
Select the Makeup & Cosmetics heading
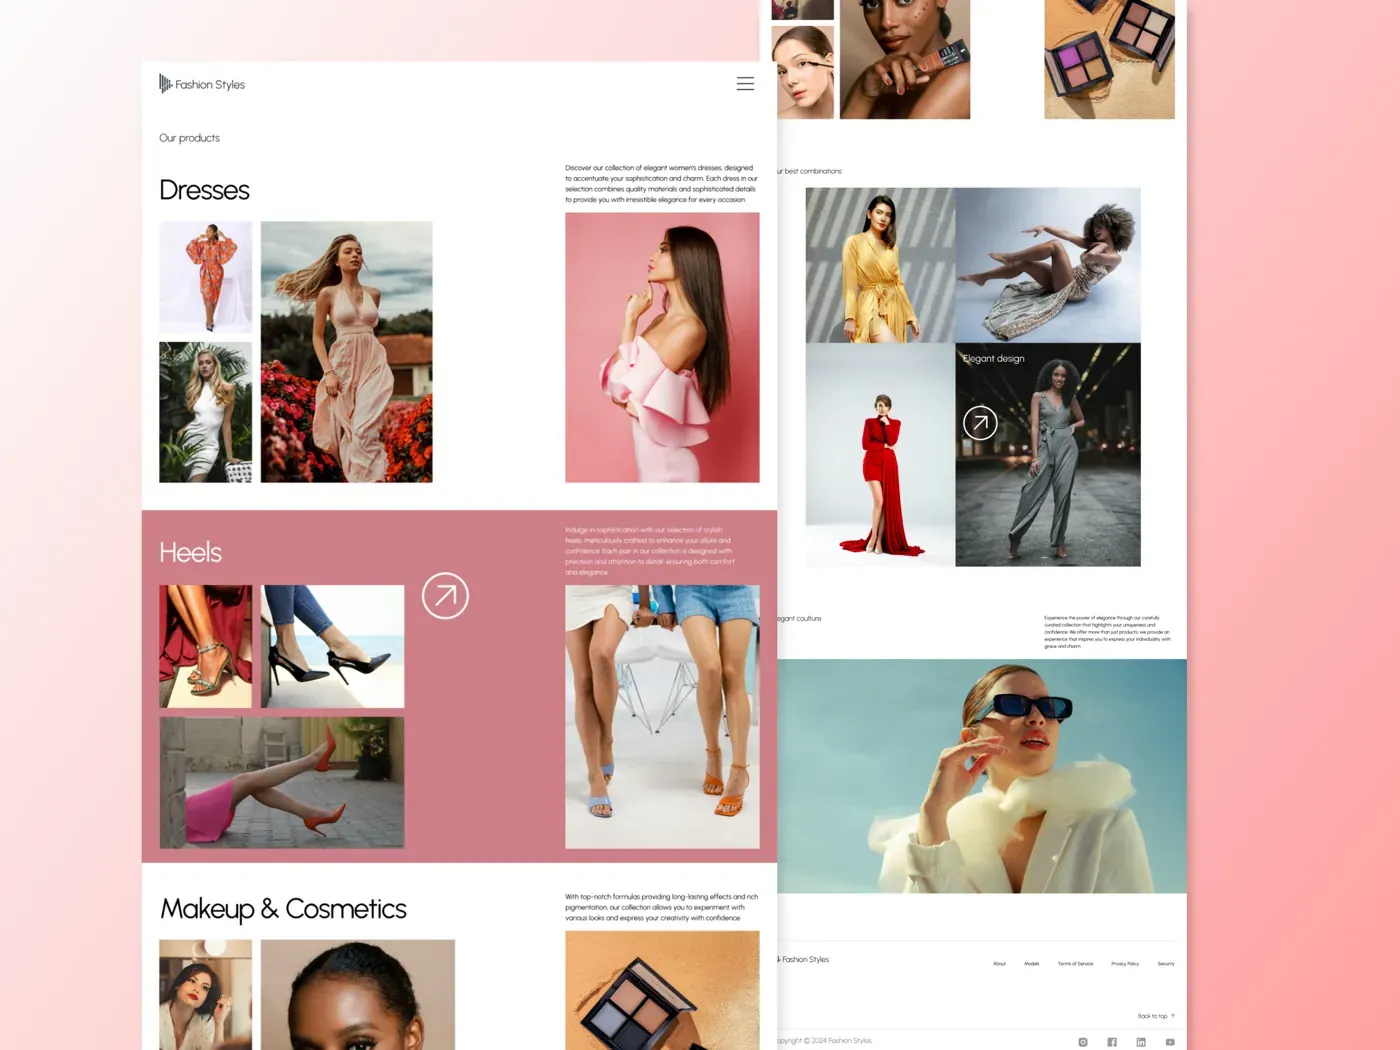[283, 909]
